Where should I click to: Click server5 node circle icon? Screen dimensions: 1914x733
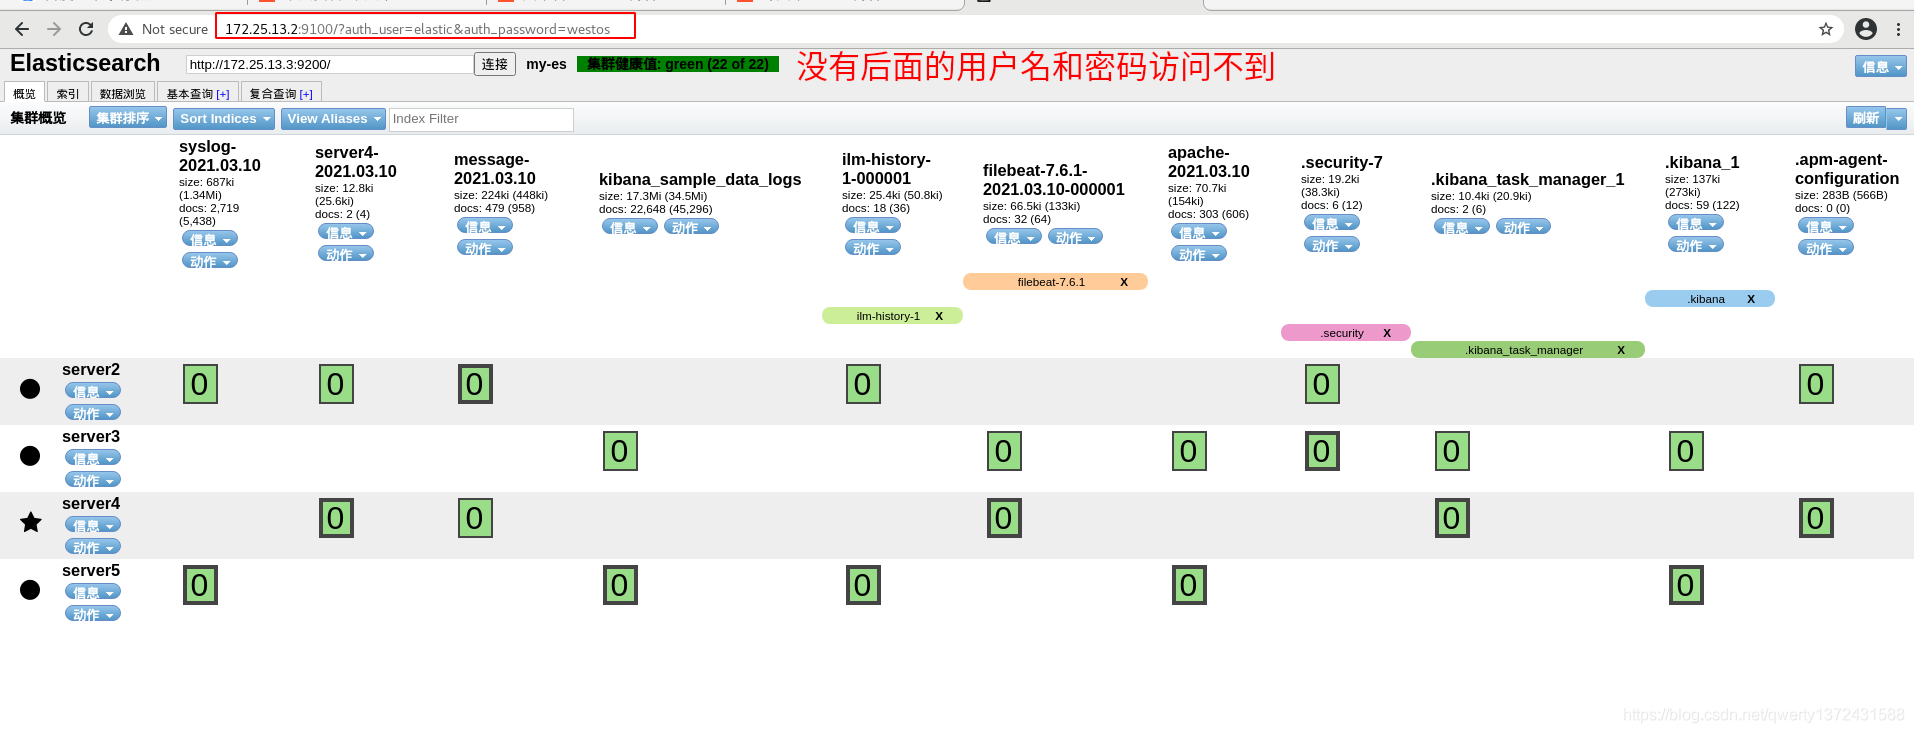click(x=30, y=589)
